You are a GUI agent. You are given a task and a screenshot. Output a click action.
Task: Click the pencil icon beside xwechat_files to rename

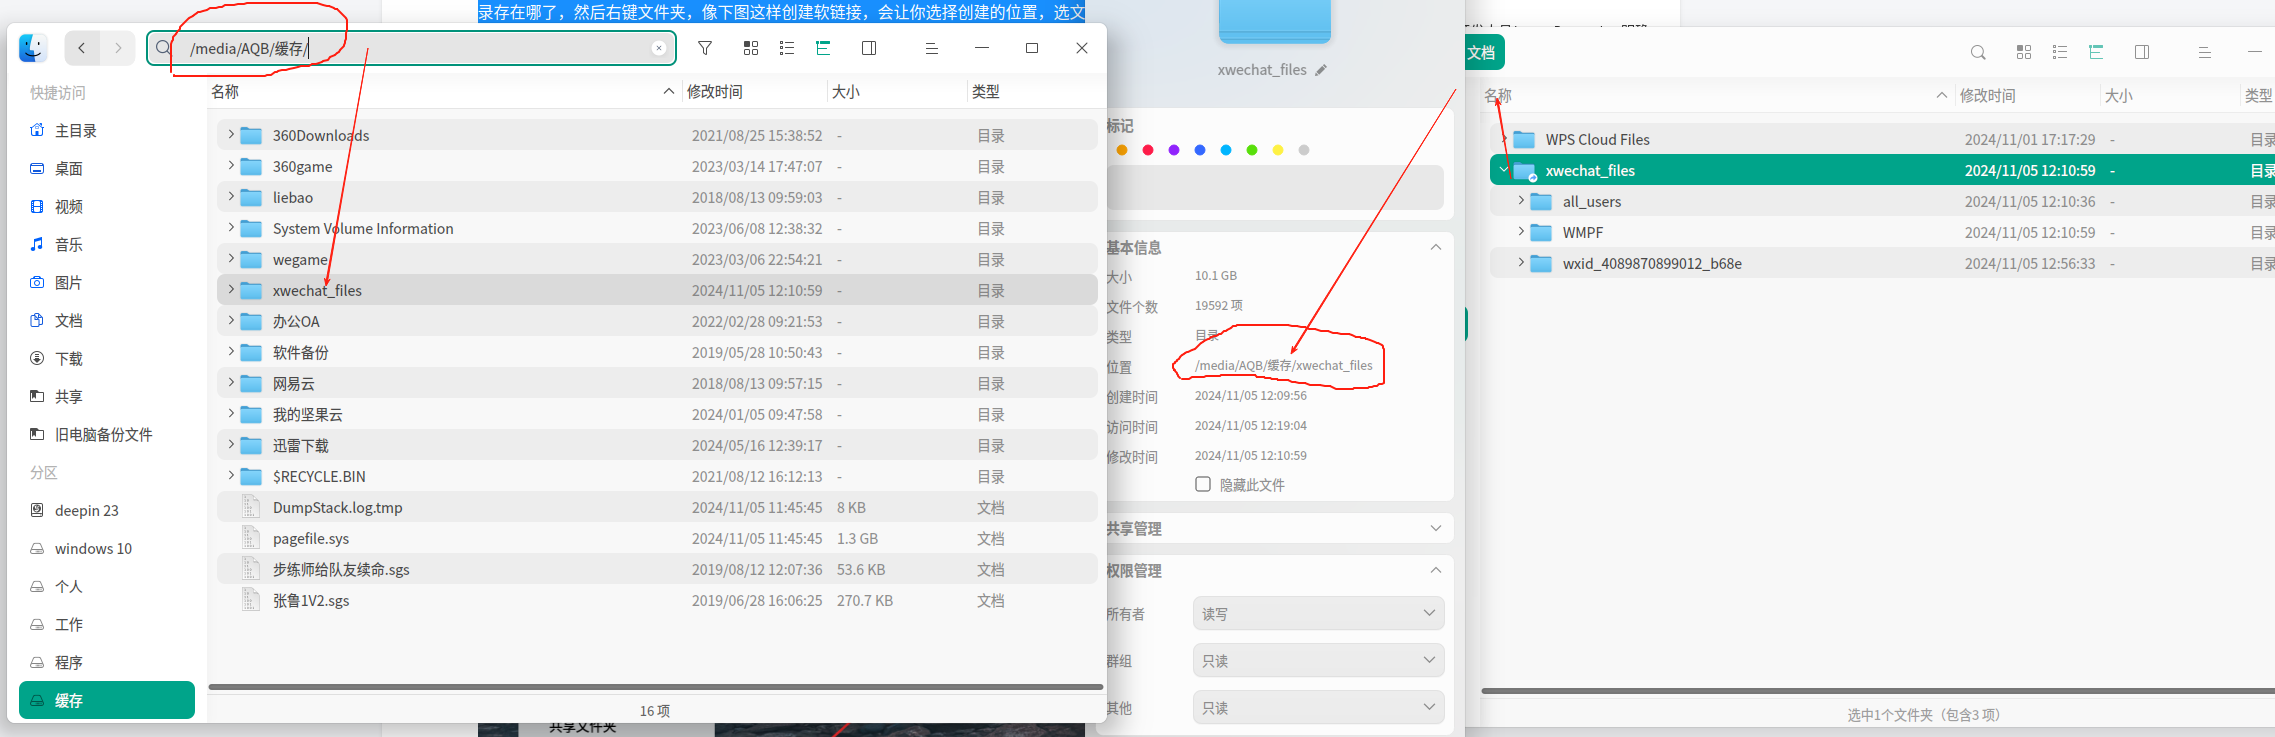pyautogui.click(x=1321, y=70)
